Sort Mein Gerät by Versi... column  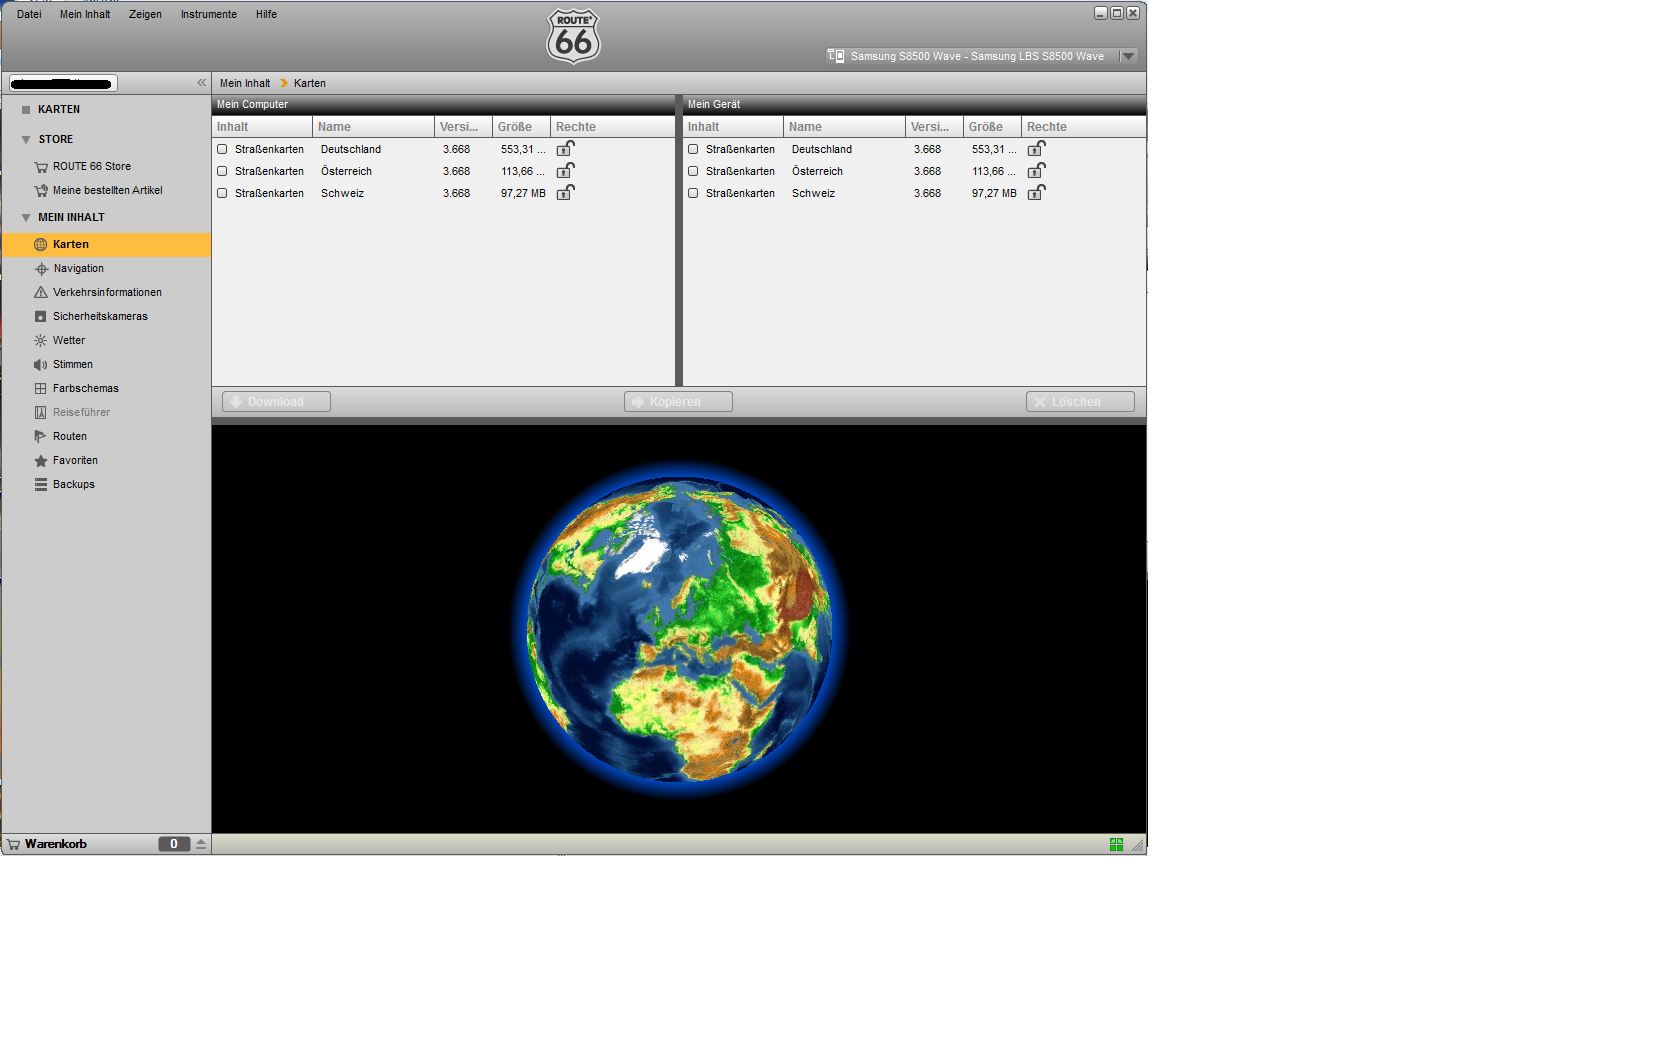pos(935,127)
